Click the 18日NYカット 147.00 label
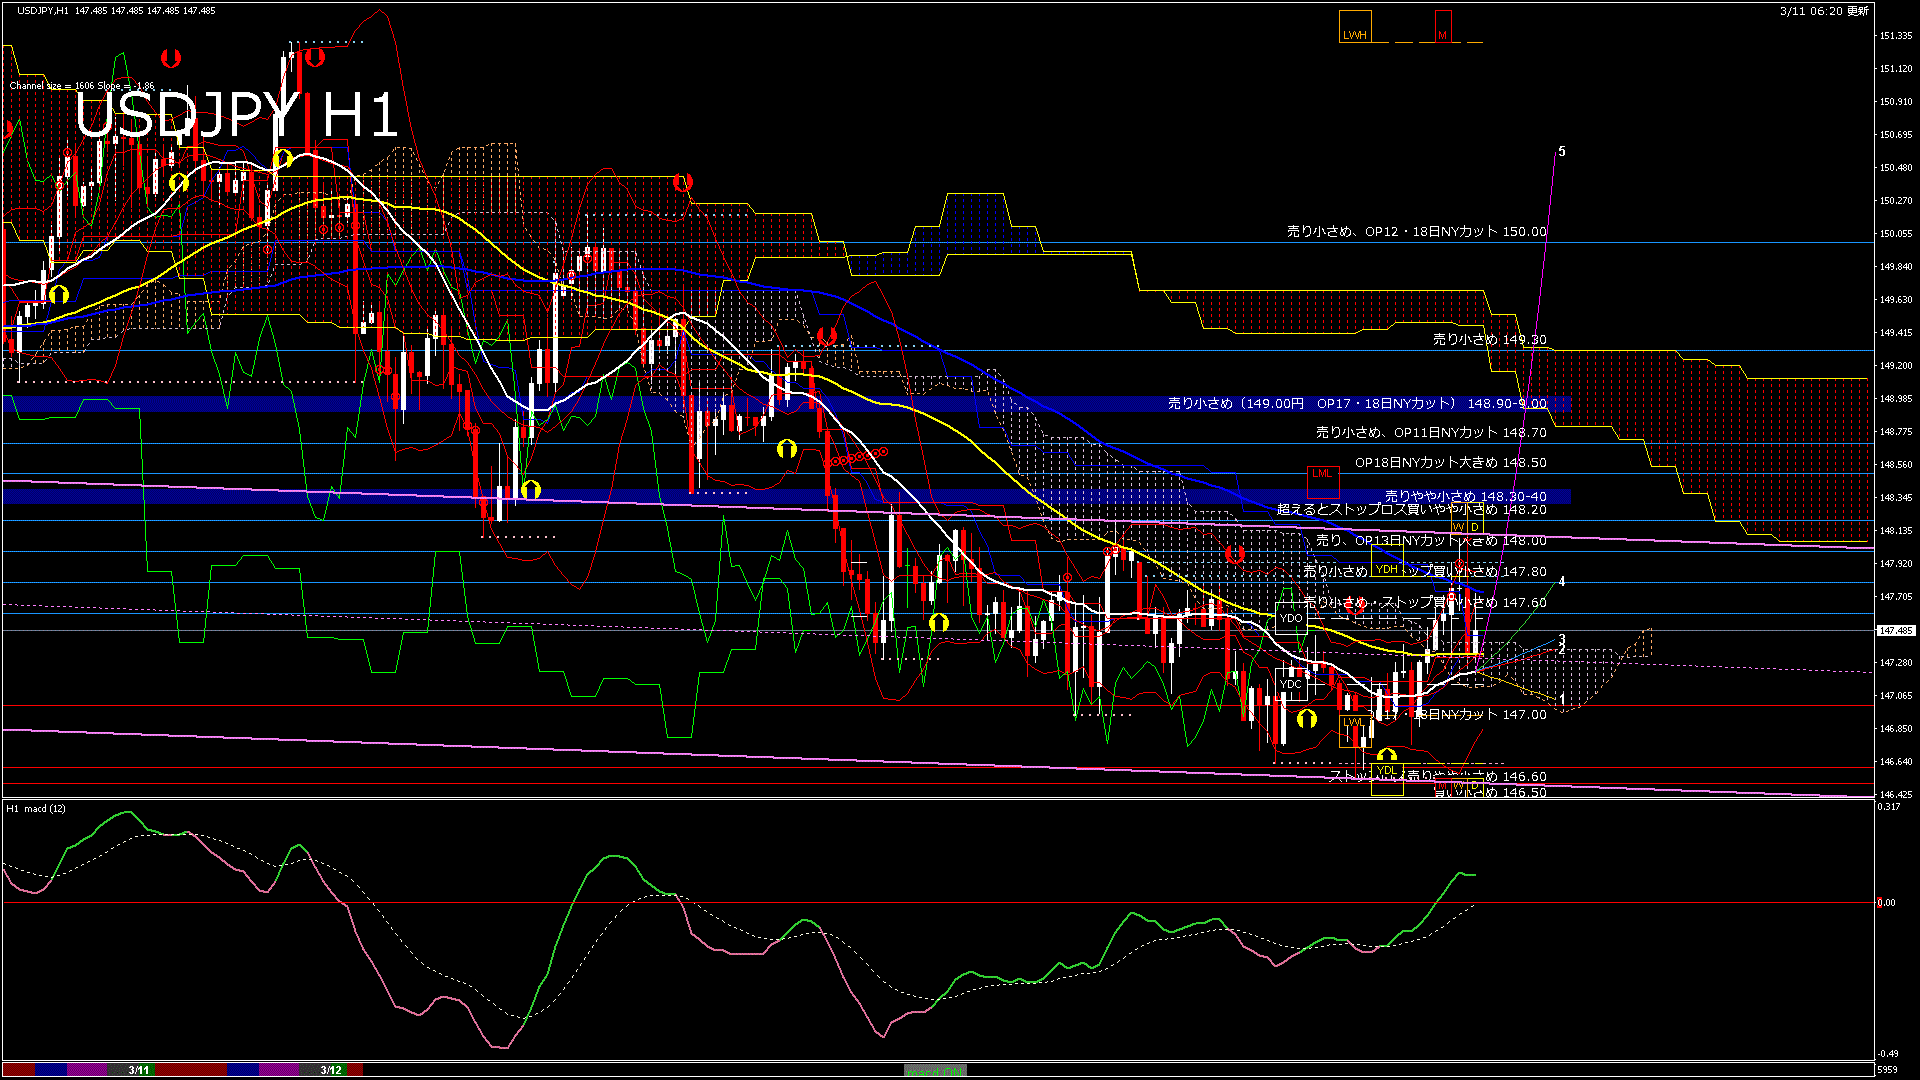Viewport: 1920px width, 1080px height. pos(1482,714)
